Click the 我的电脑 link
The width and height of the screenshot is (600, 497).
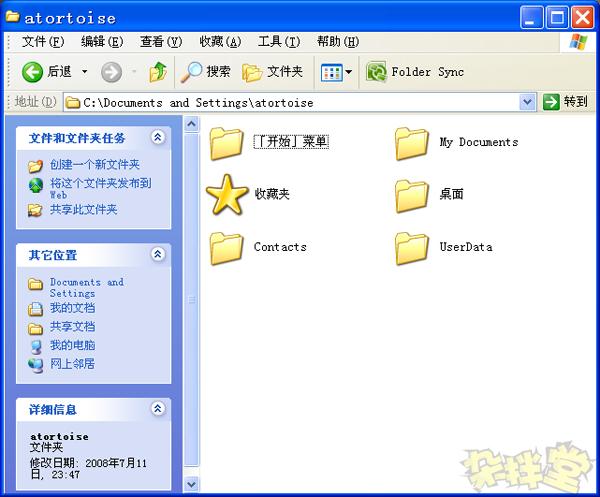[73, 345]
